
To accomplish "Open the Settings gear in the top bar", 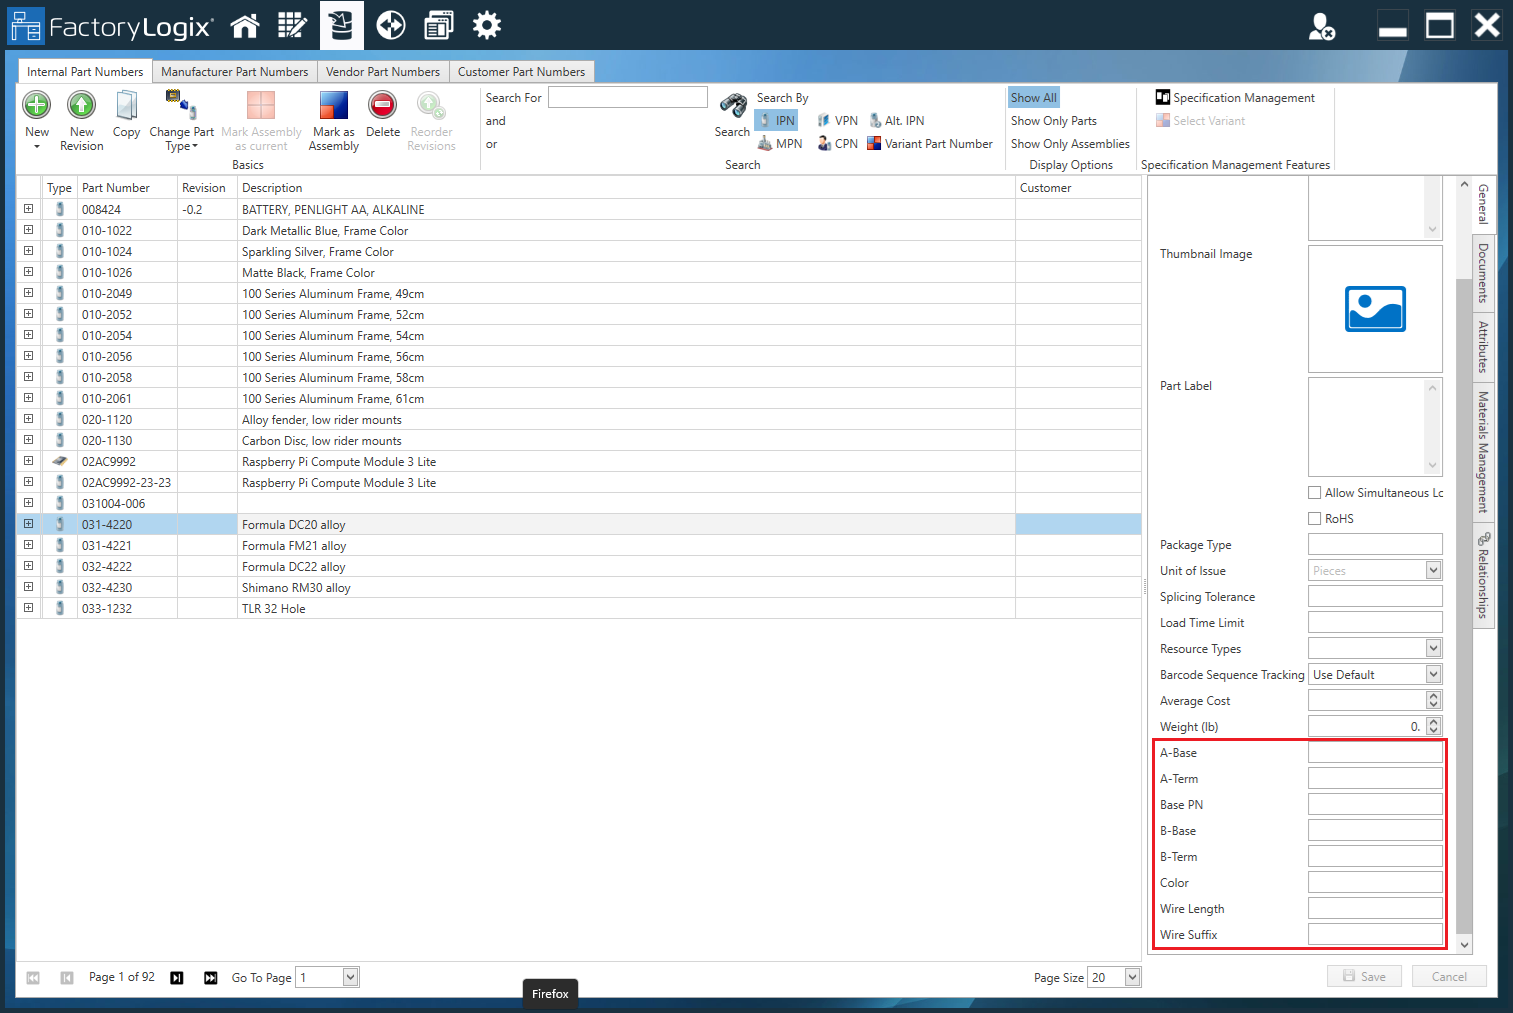I will coord(487,25).
